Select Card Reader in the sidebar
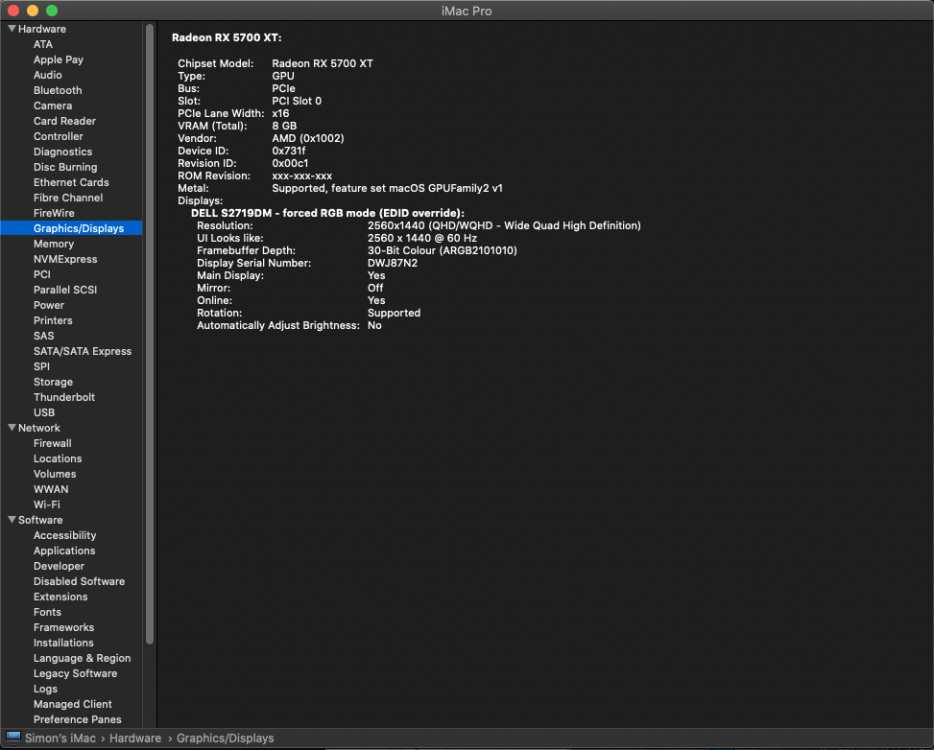The image size is (934, 750). tap(64, 121)
